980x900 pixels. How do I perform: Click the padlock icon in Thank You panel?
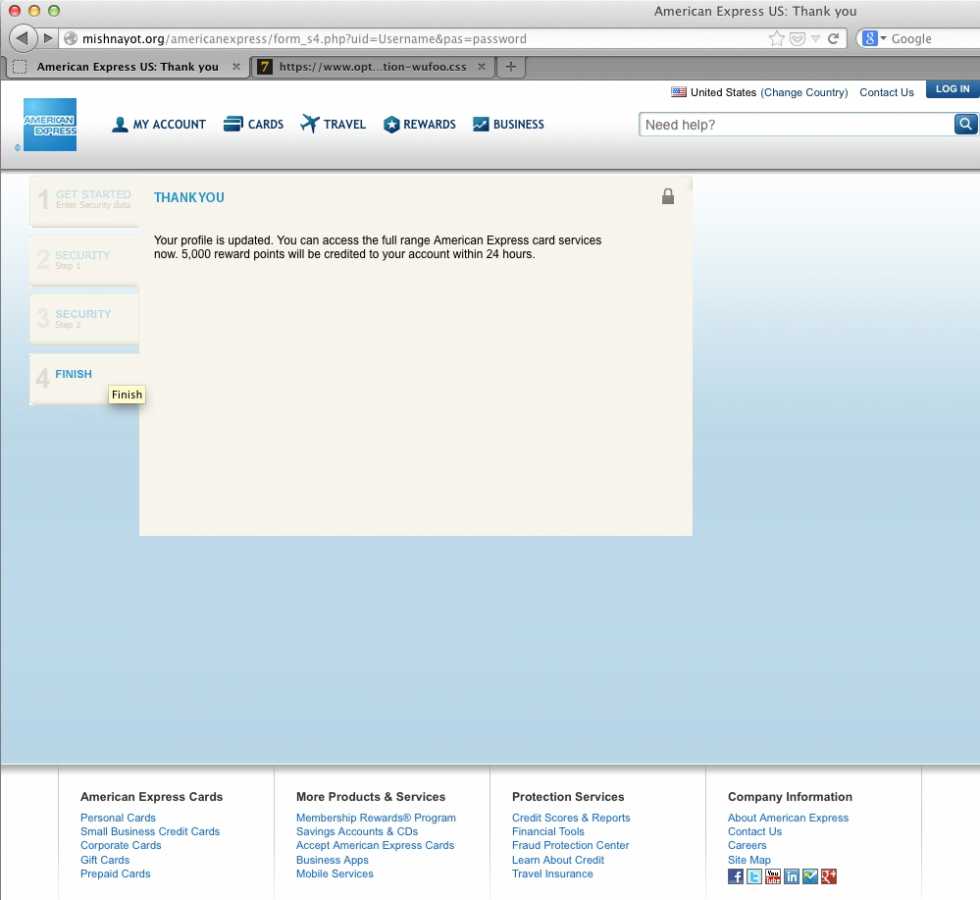pos(668,197)
